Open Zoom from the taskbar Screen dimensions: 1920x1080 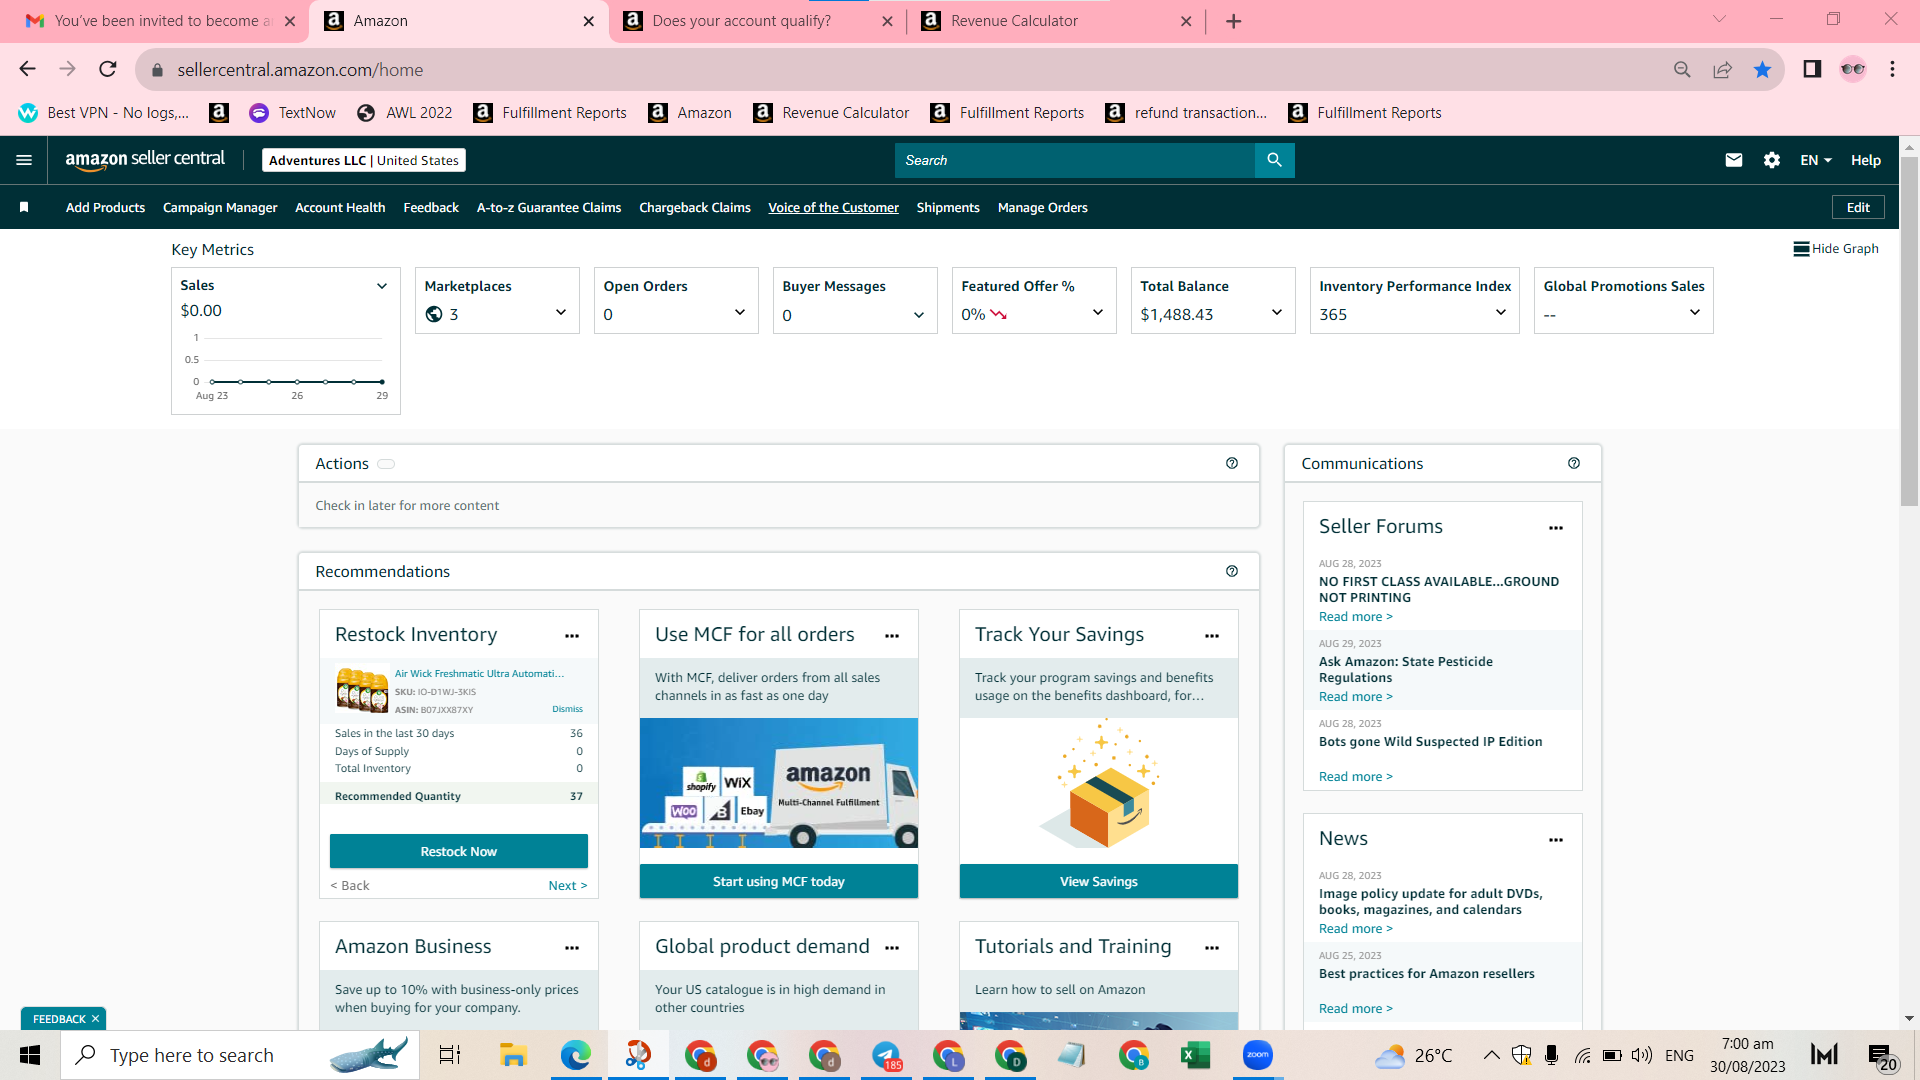click(x=1257, y=1055)
